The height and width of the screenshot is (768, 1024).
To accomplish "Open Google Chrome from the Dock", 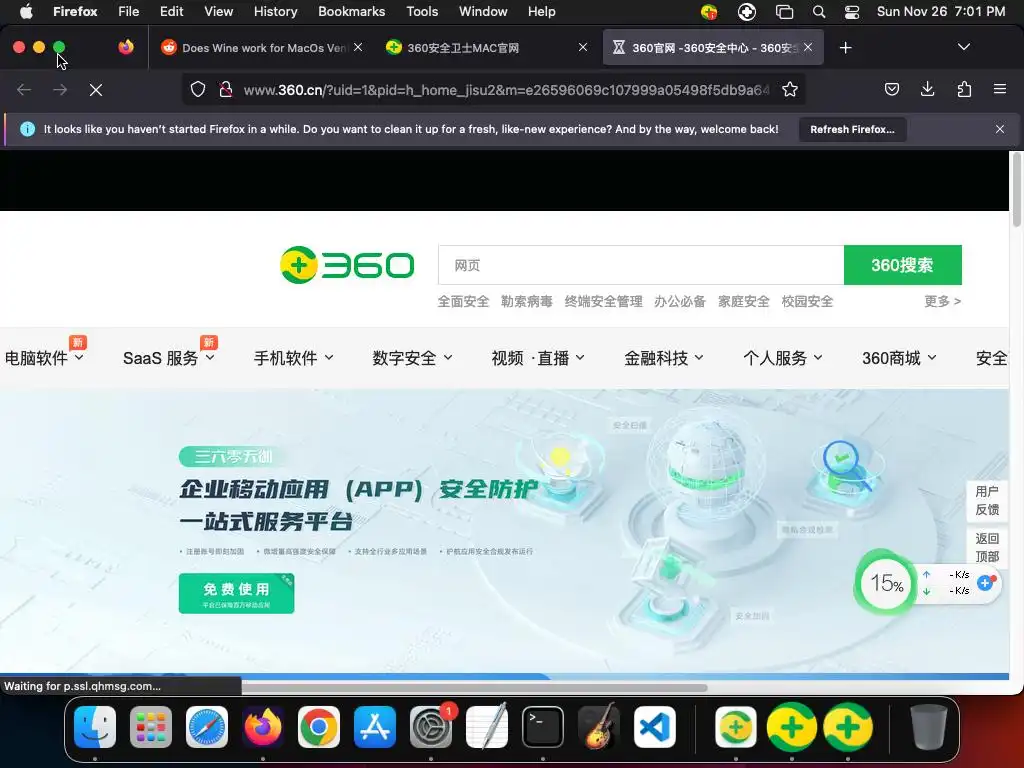I will tap(319, 727).
